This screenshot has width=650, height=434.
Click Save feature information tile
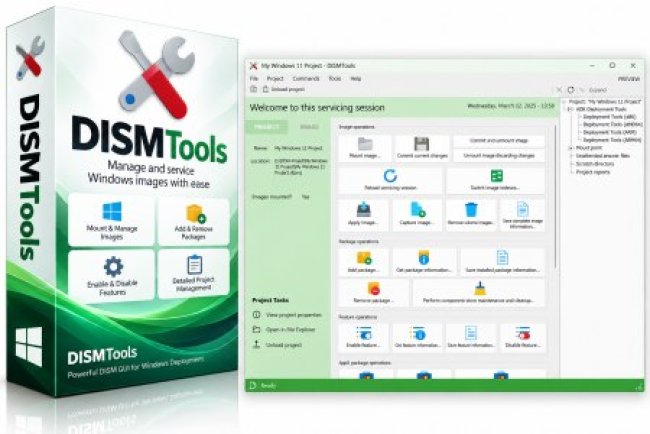(x=471, y=337)
